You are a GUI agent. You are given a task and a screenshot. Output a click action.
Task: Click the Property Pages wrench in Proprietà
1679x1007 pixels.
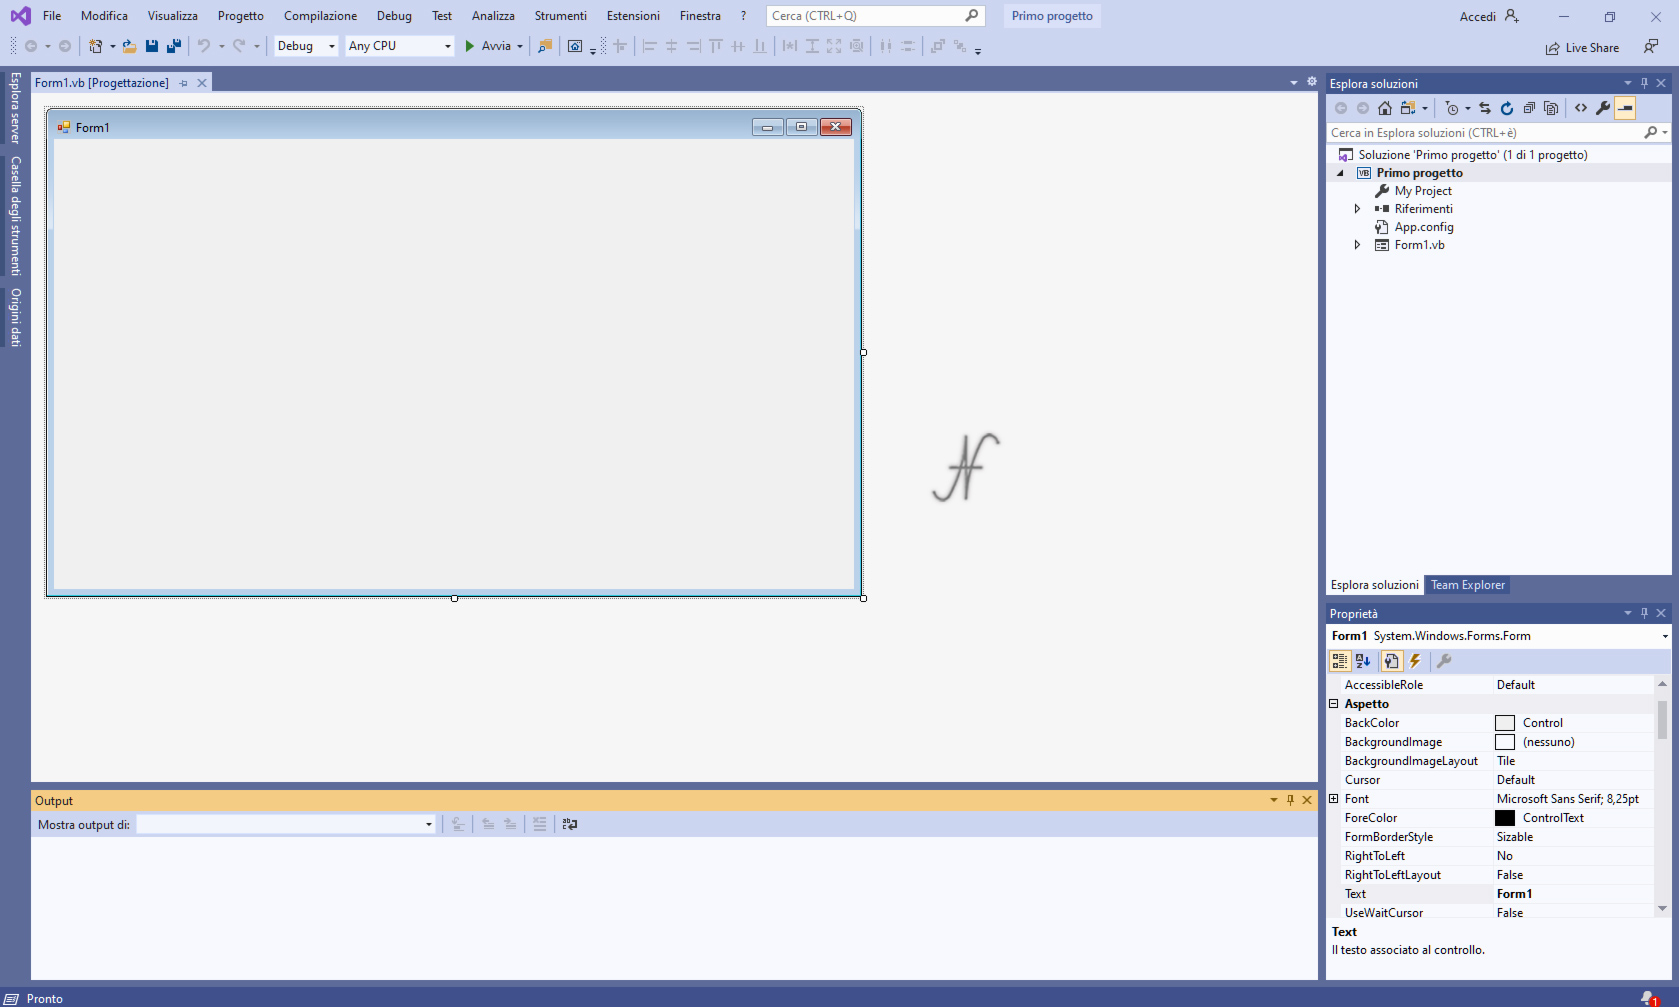coord(1444,661)
